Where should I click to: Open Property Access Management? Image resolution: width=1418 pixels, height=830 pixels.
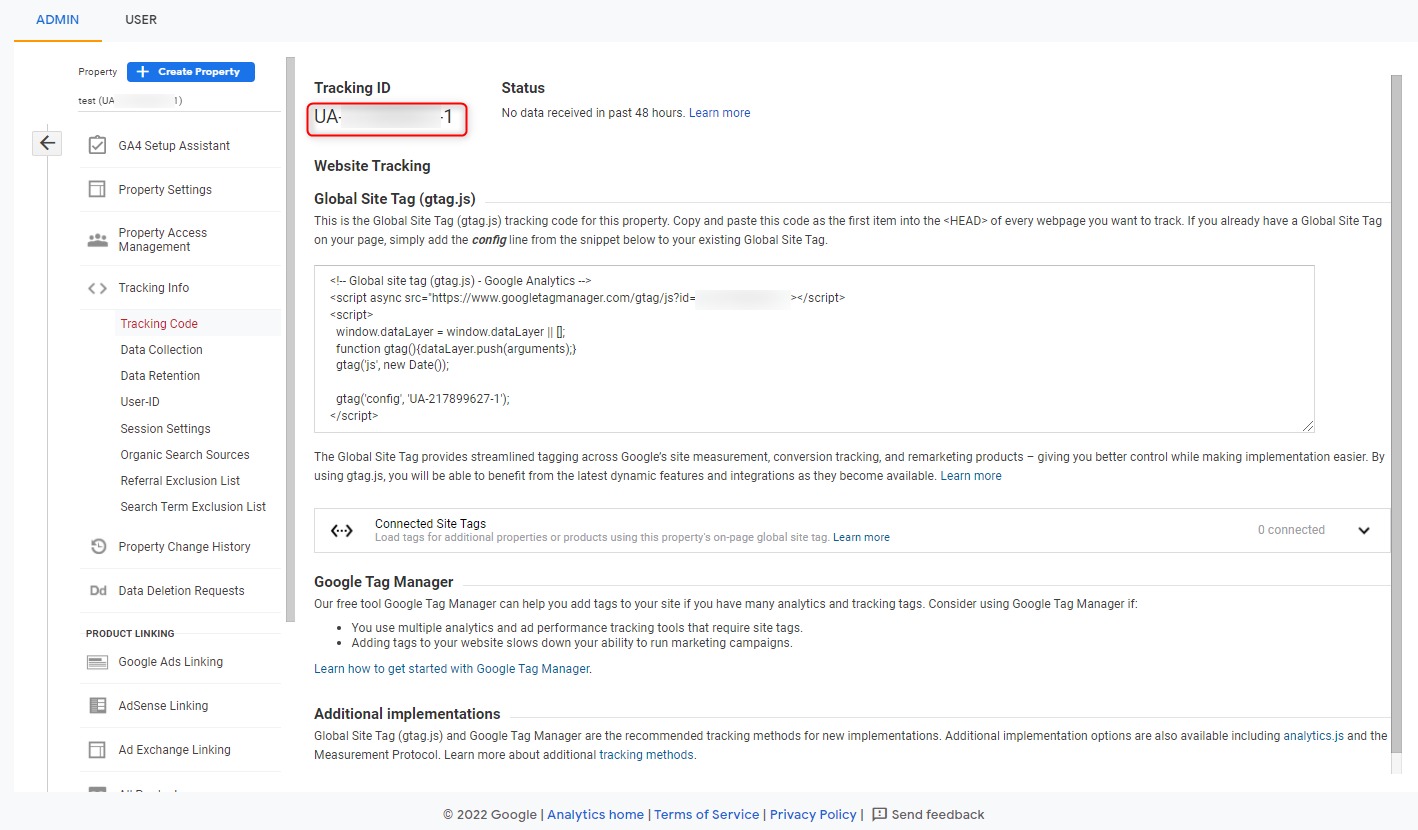[x=163, y=240]
